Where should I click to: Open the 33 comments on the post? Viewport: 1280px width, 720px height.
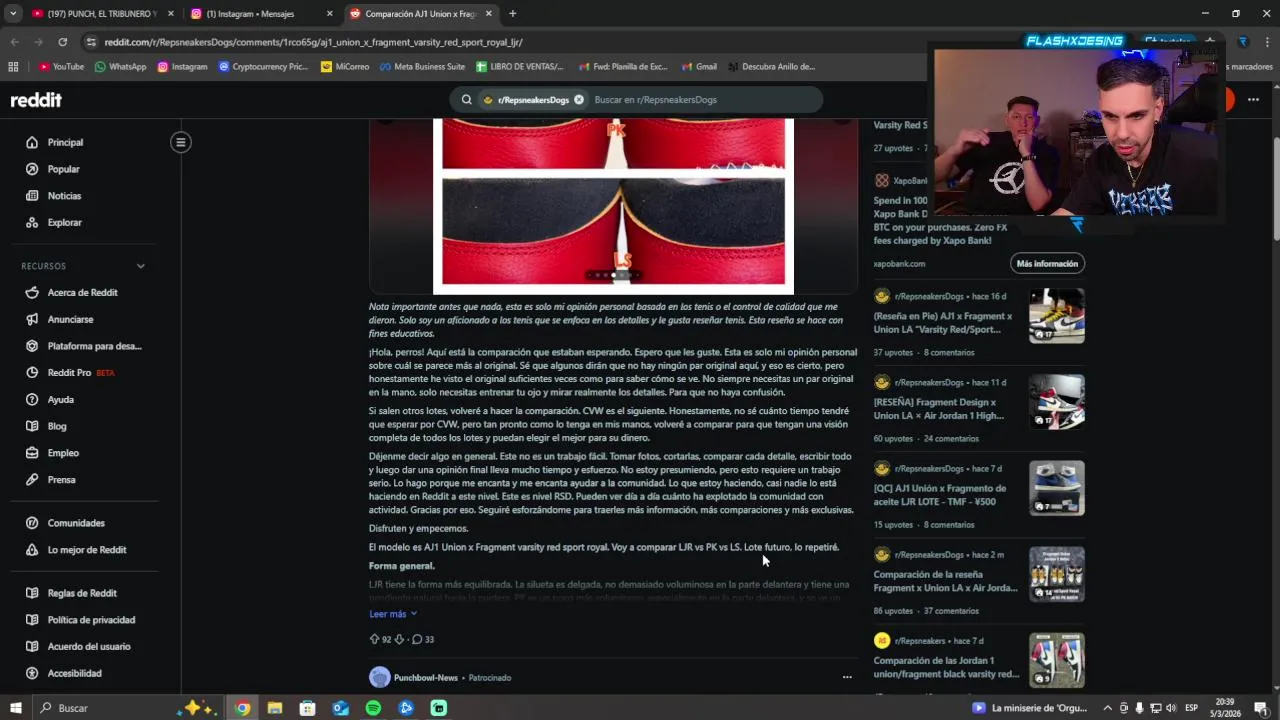point(423,639)
